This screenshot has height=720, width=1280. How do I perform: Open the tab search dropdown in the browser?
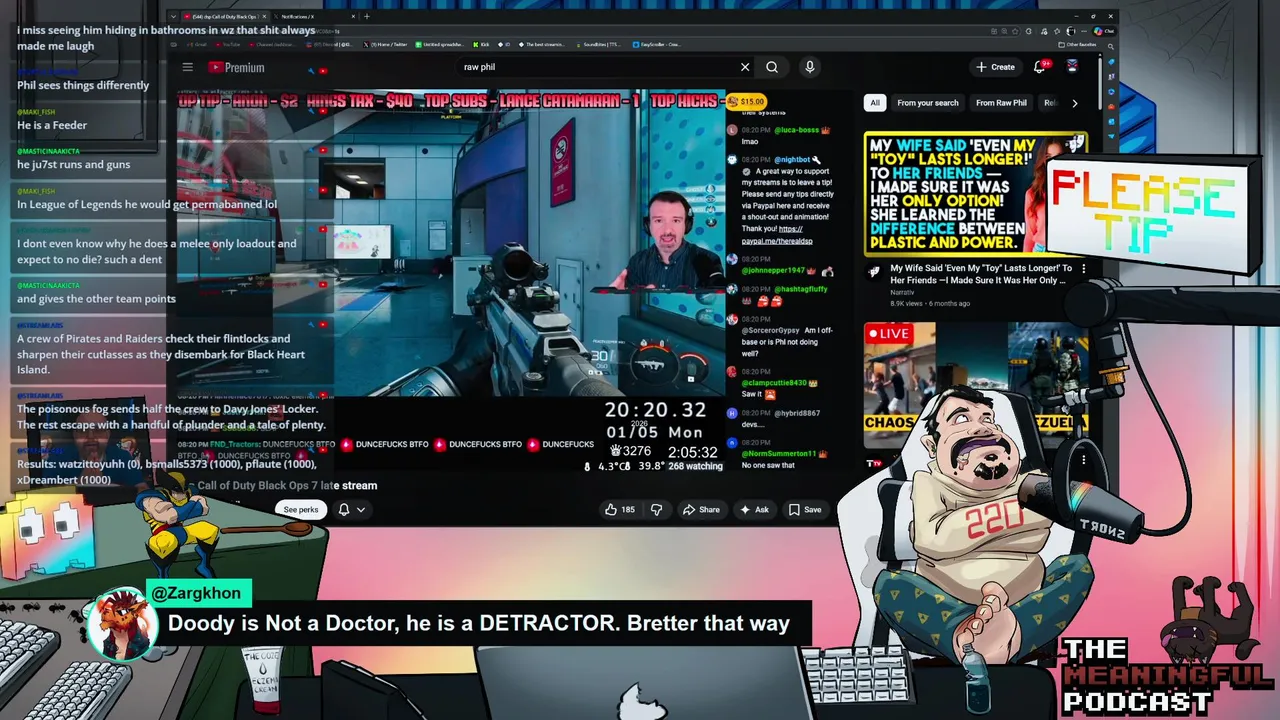(x=173, y=17)
